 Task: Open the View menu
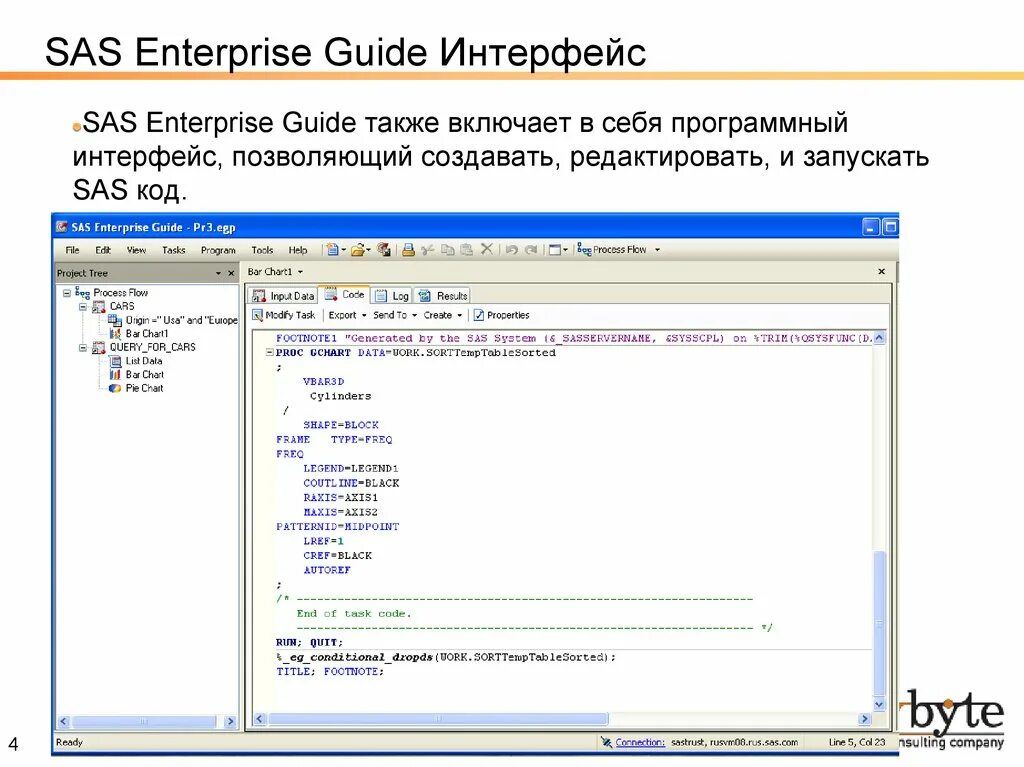(x=136, y=250)
